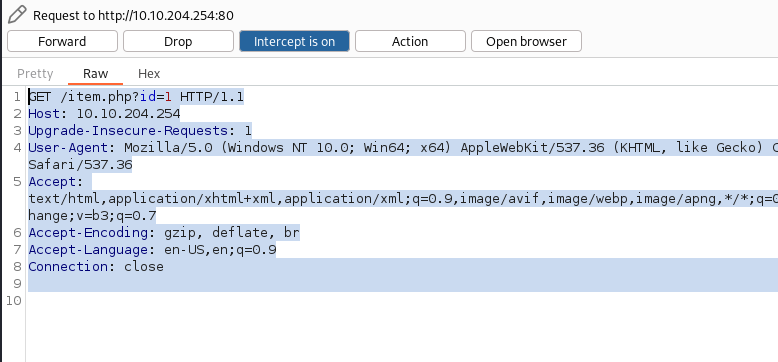
Task: Switch to the Pretty tab
Action: [35, 73]
